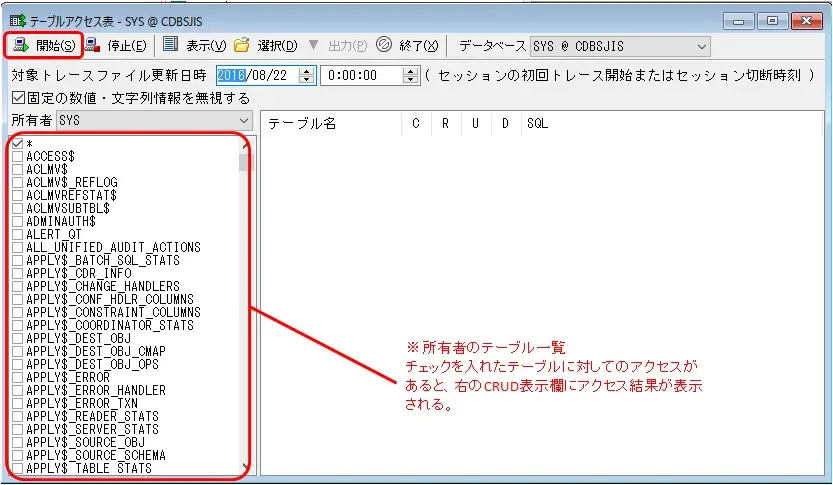Click the 停止(E) stop icon
The height and width of the screenshot is (485, 833).
[92, 46]
